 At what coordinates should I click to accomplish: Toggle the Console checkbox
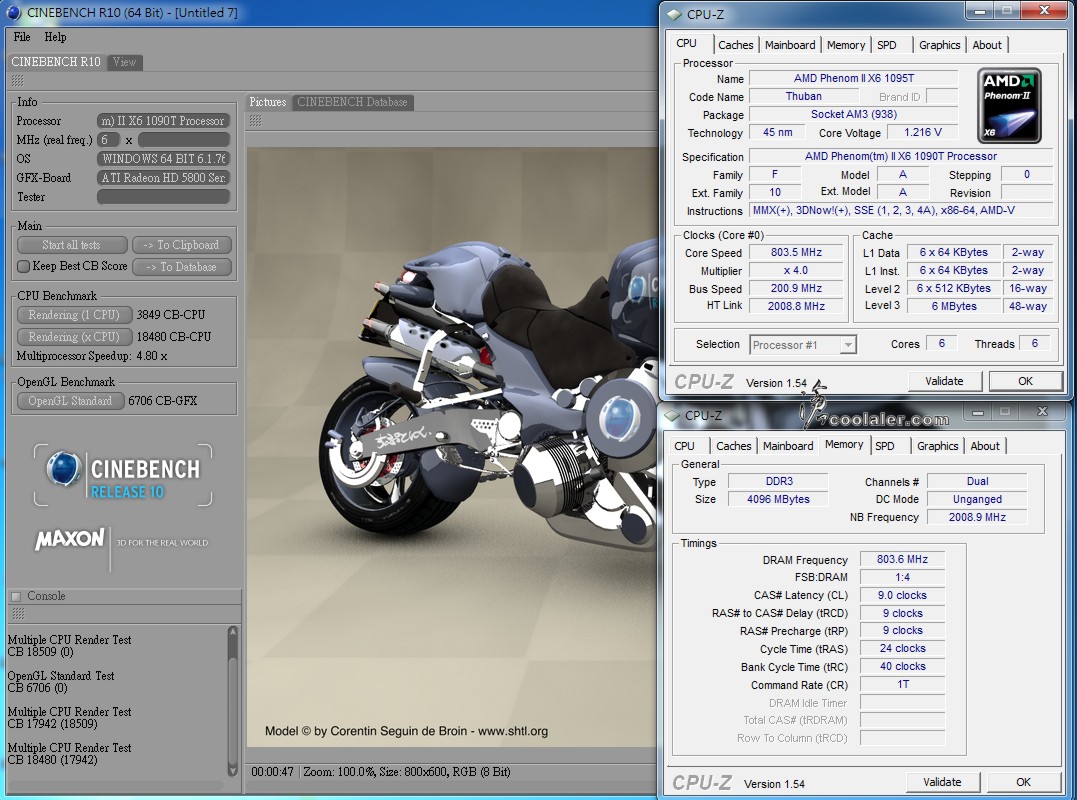(x=16, y=596)
